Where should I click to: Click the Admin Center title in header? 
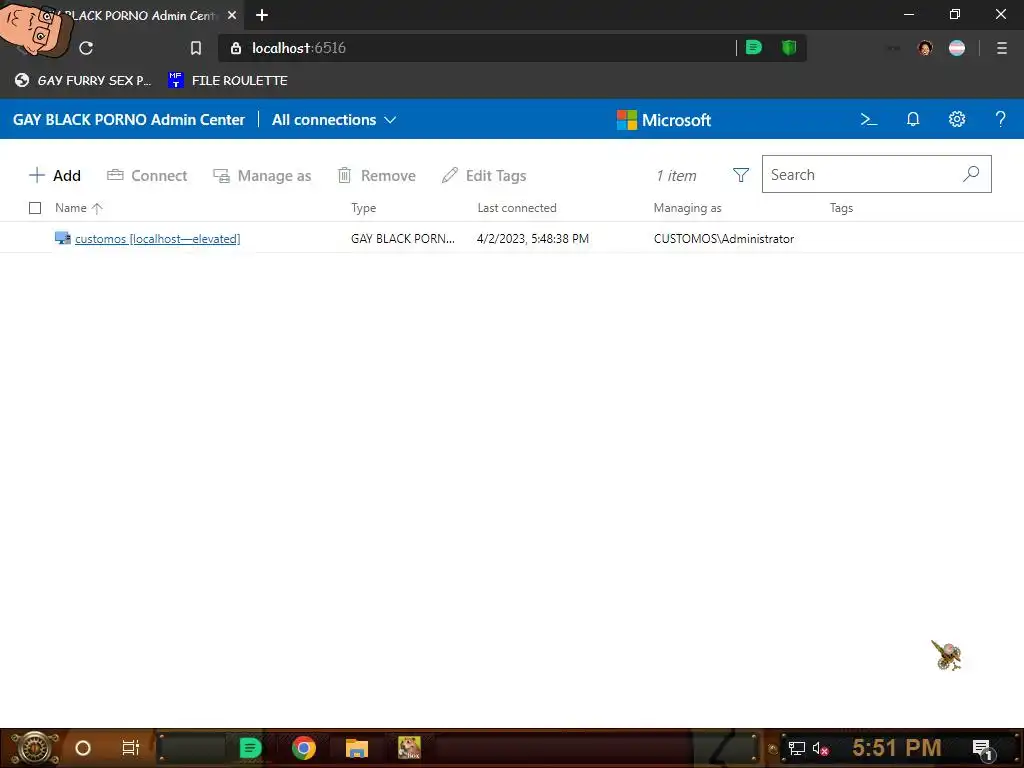click(x=129, y=120)
